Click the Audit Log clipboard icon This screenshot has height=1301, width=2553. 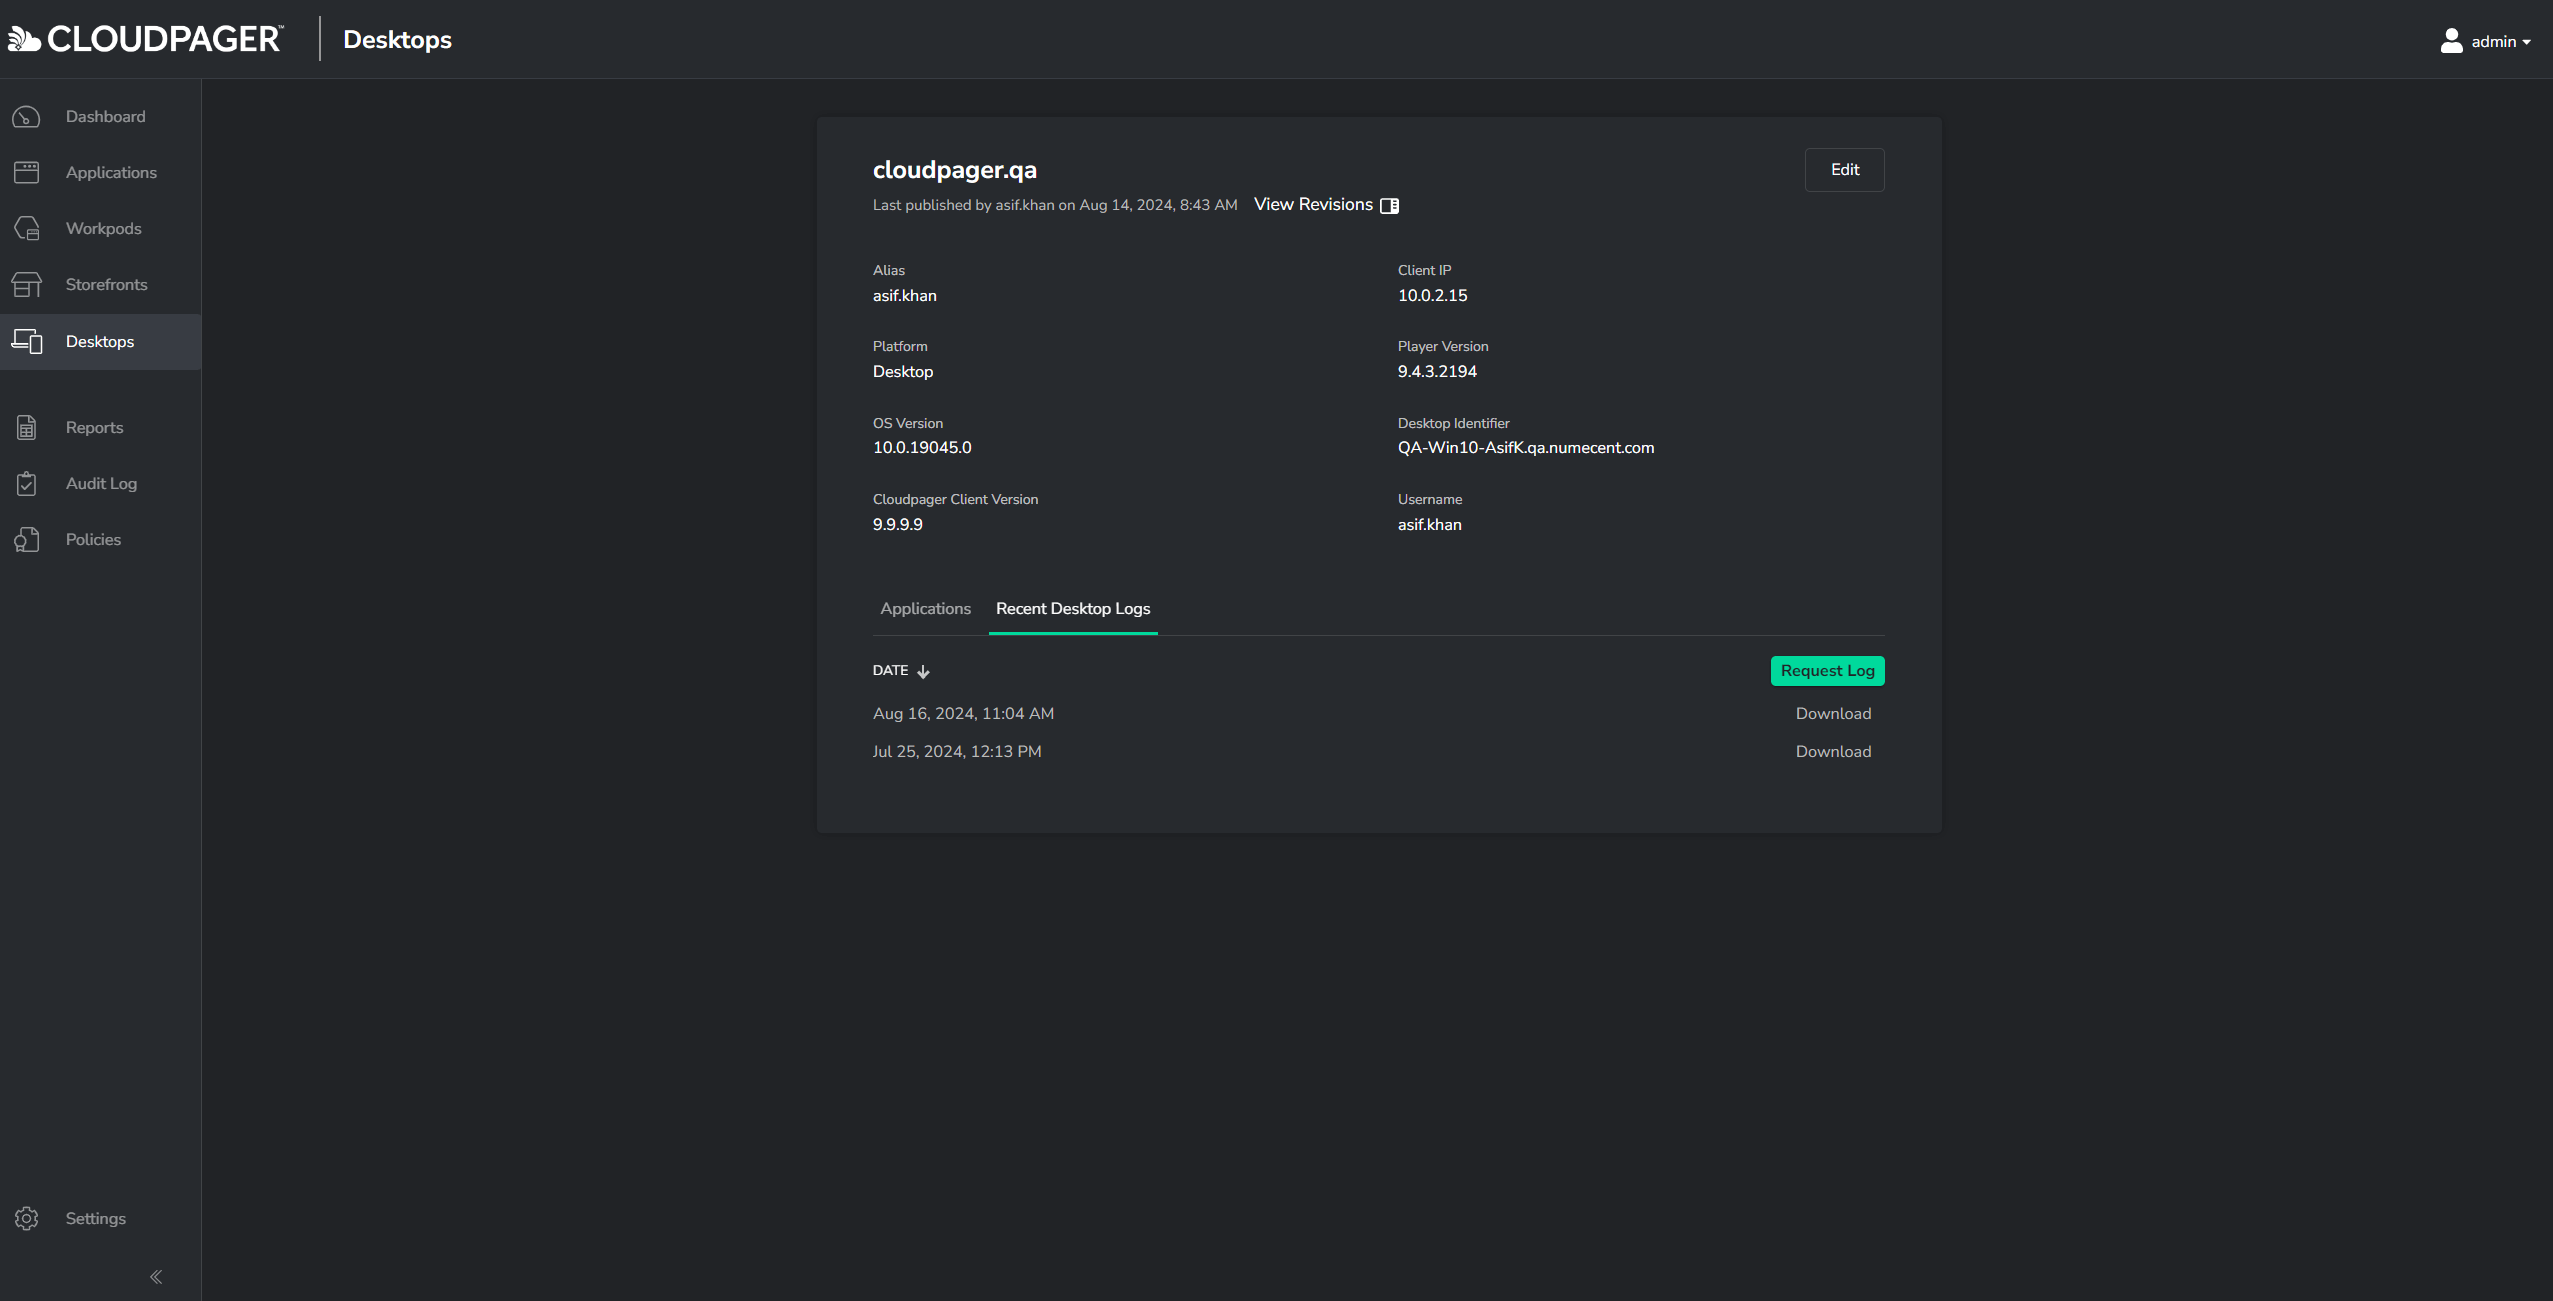[x=27, y=484]
